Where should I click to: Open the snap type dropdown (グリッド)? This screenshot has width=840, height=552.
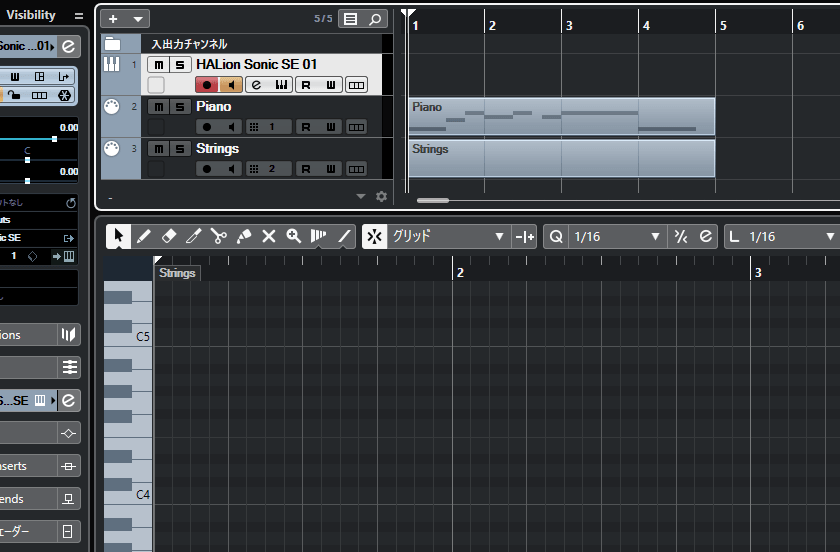click(448, 236)
